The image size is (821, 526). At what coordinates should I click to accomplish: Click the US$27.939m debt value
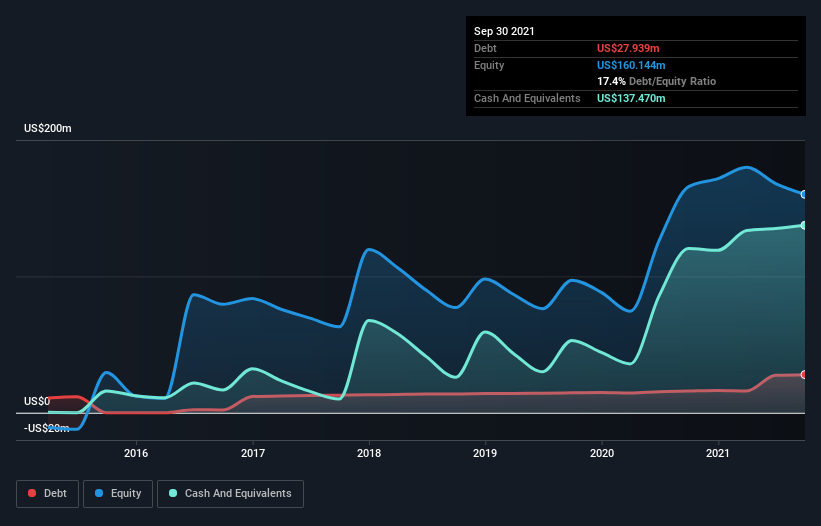628,49
